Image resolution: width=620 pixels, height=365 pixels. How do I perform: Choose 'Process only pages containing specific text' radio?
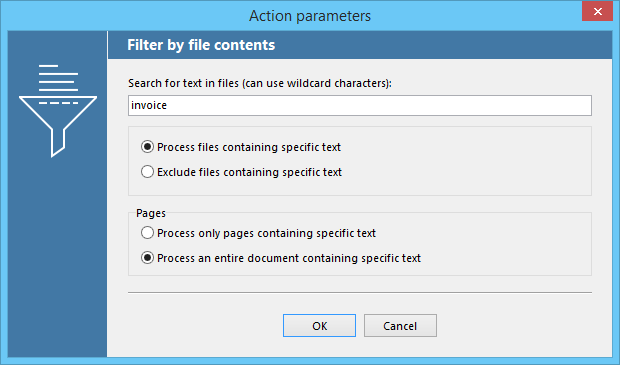click(x=147, y=233)
